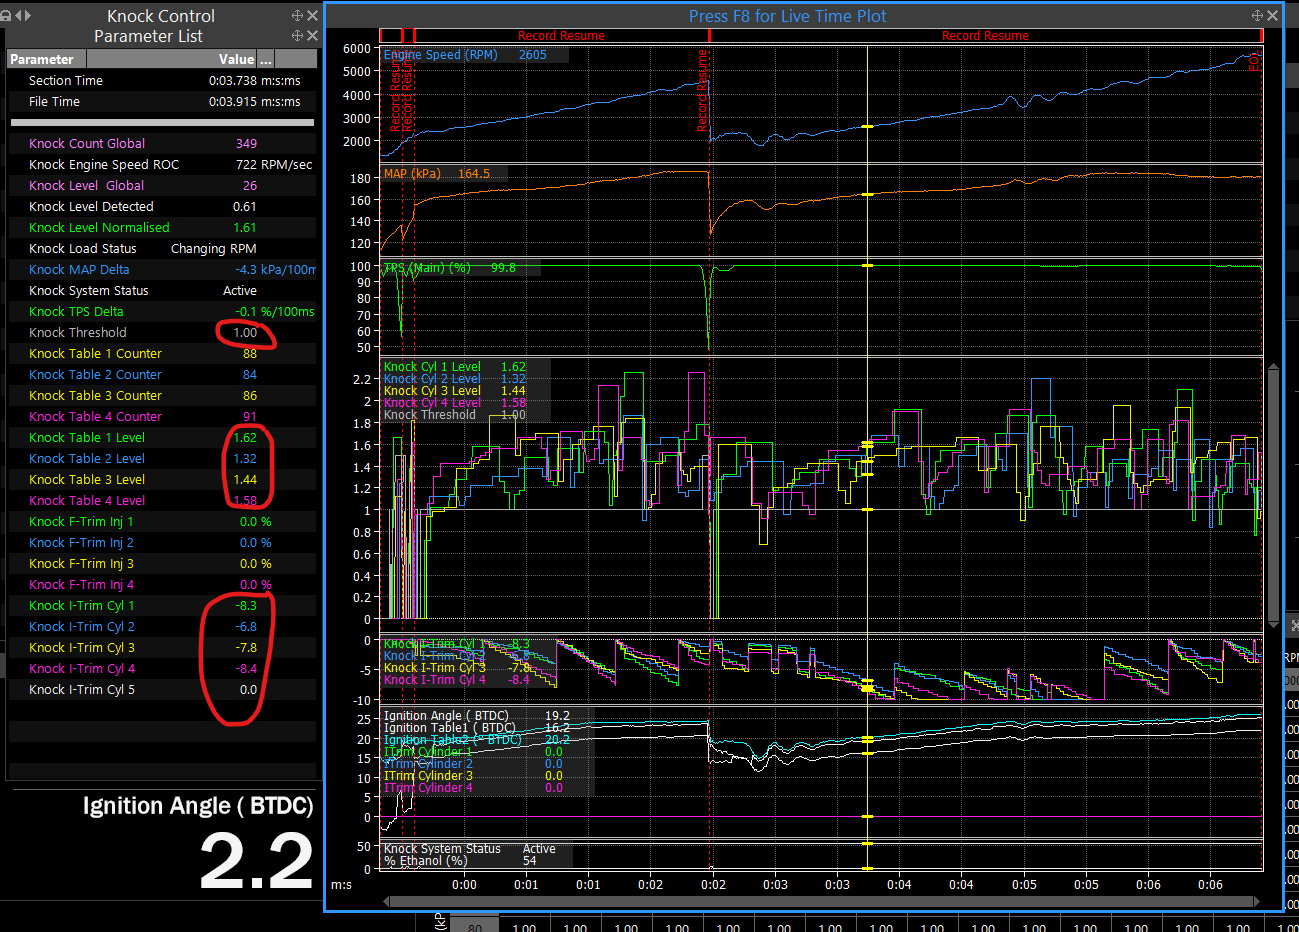Select the Section Time row
This screenshot has height=932, width=1299.
click(x=162, y=80)
